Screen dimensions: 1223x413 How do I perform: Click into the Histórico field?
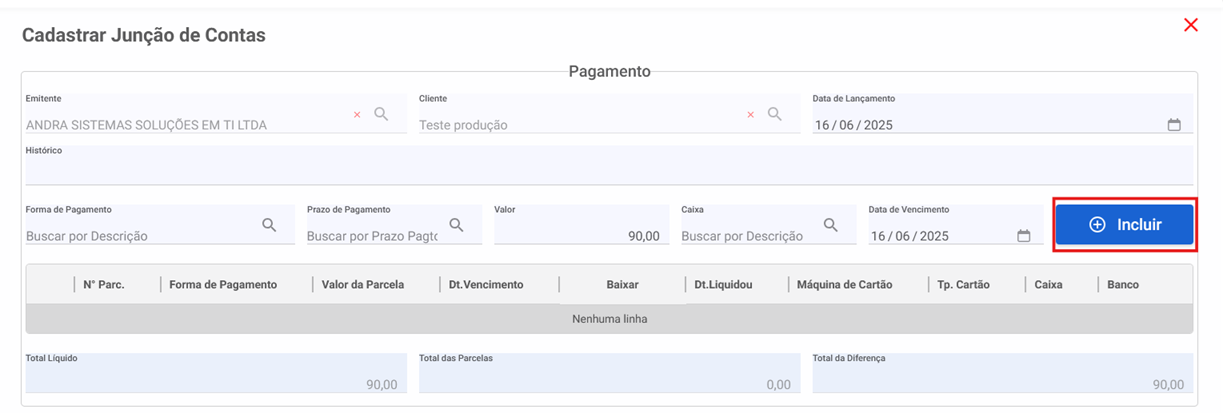coord(609,165)
